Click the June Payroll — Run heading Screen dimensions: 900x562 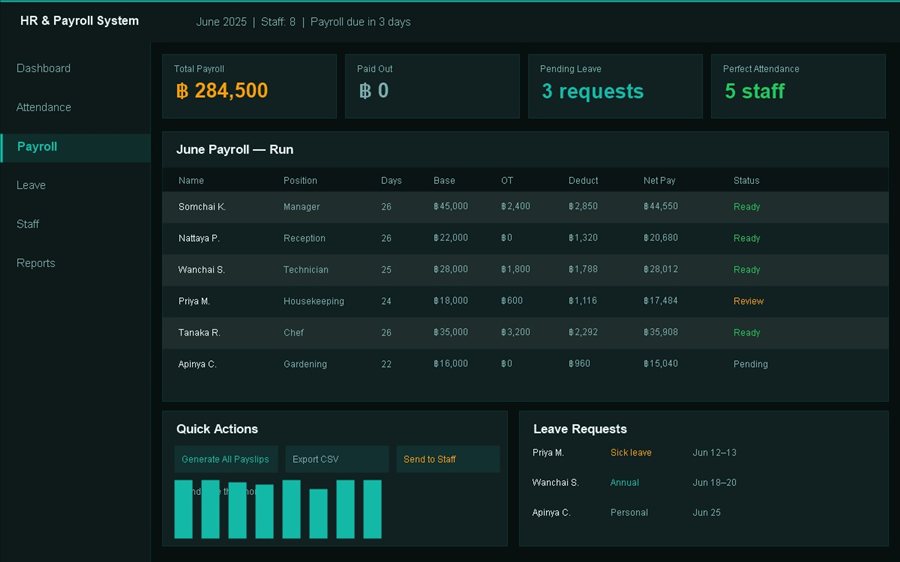tap(235, 150)
